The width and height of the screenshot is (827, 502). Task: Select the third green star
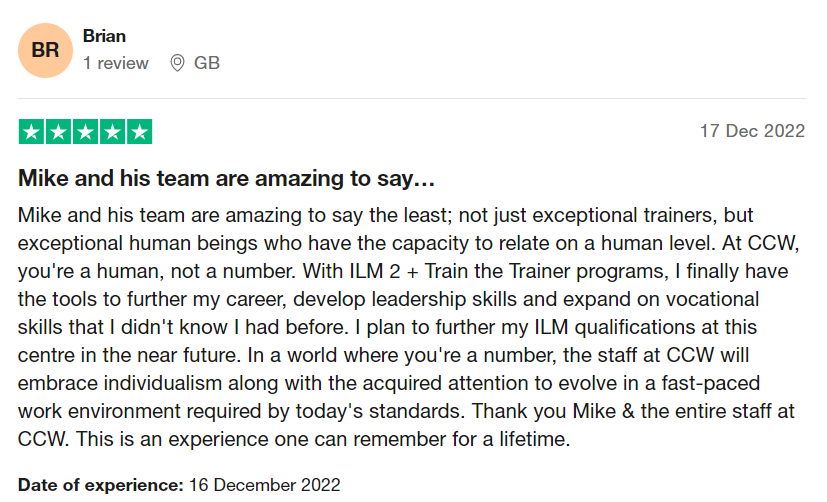click(85, 132)
